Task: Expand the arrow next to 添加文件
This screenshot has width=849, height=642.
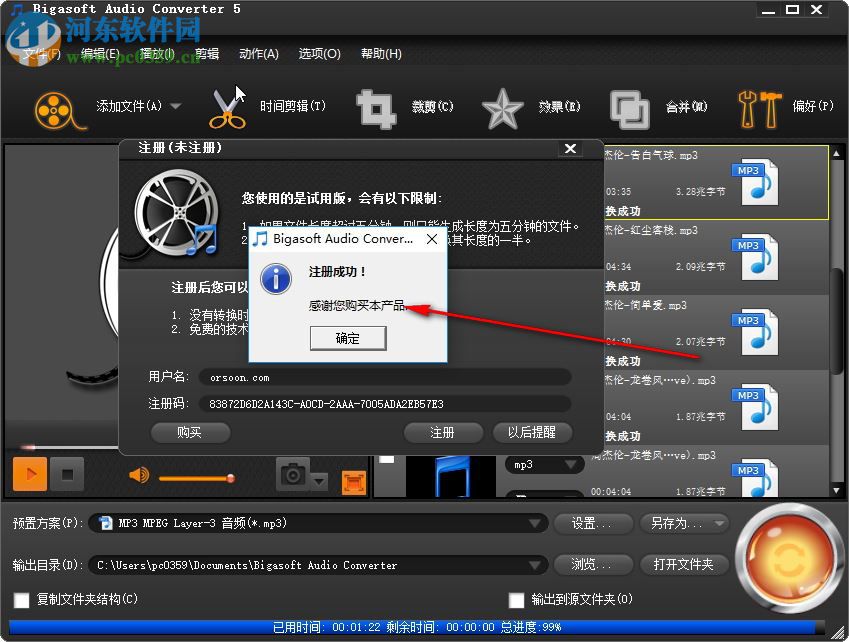Action: [x=174, y=107]
